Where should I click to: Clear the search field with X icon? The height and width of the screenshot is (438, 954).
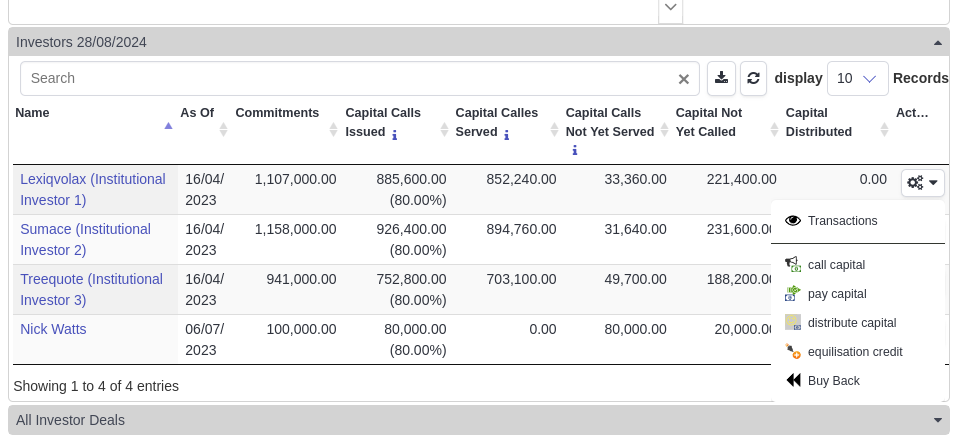click(x=684, y=79)
